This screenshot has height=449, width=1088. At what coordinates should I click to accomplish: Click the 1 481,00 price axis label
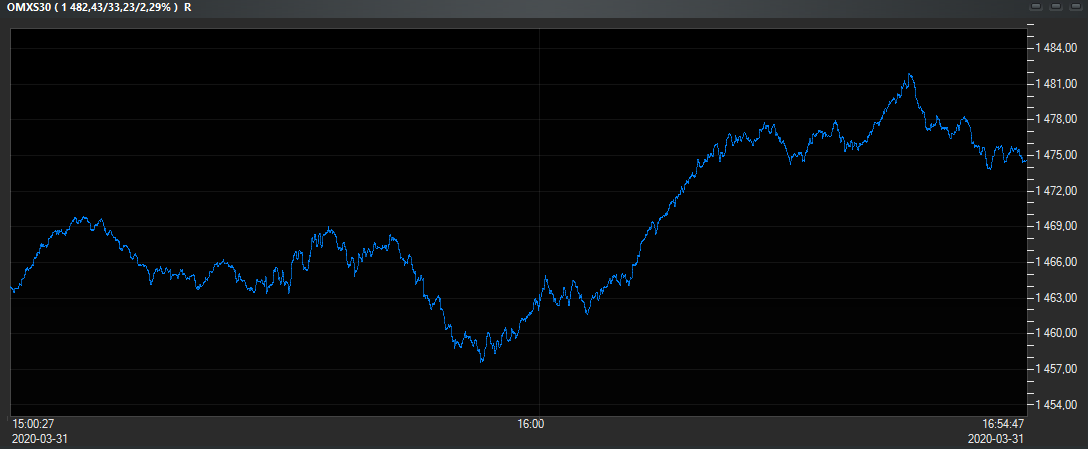tap(1059, 84)
